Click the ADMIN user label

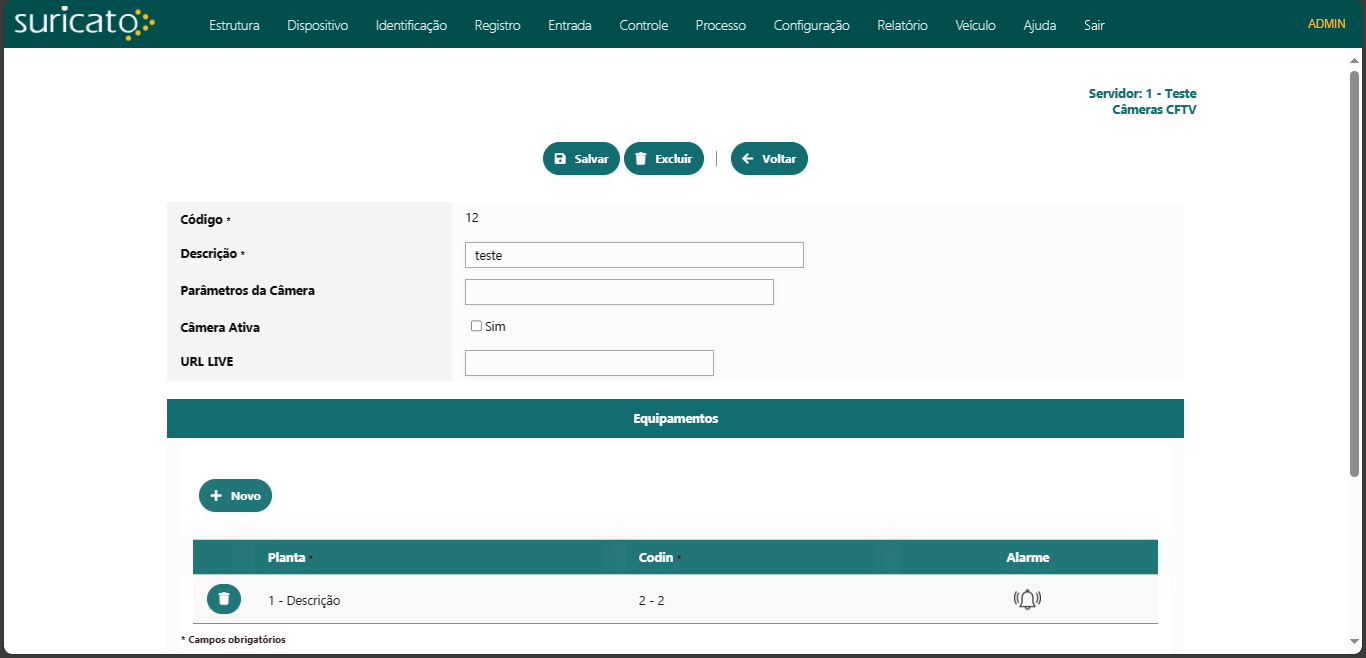click(1326, 23)
